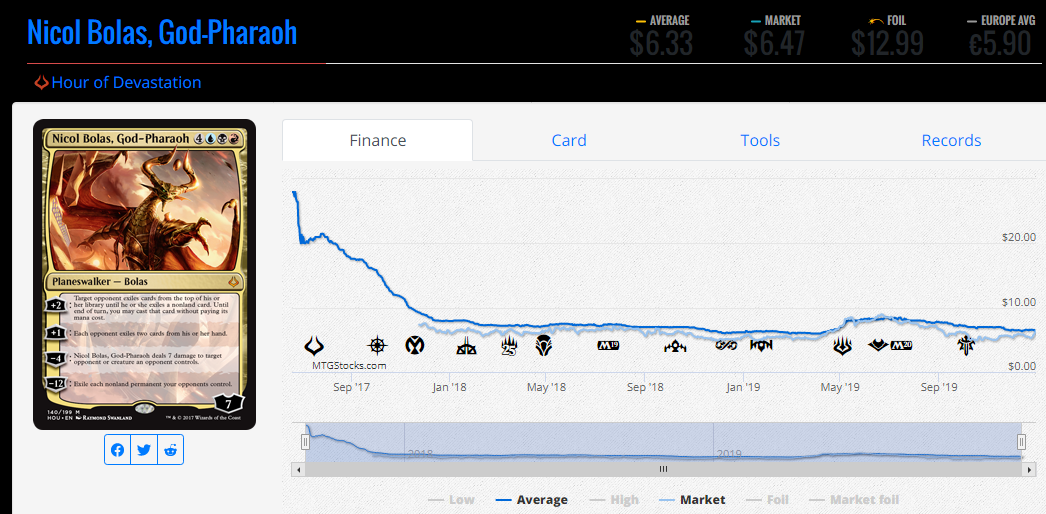The height and width of the screenshot is (514, 1046).
Task: Click the MARKET $6.47 price box
Action: pos(774,36)
